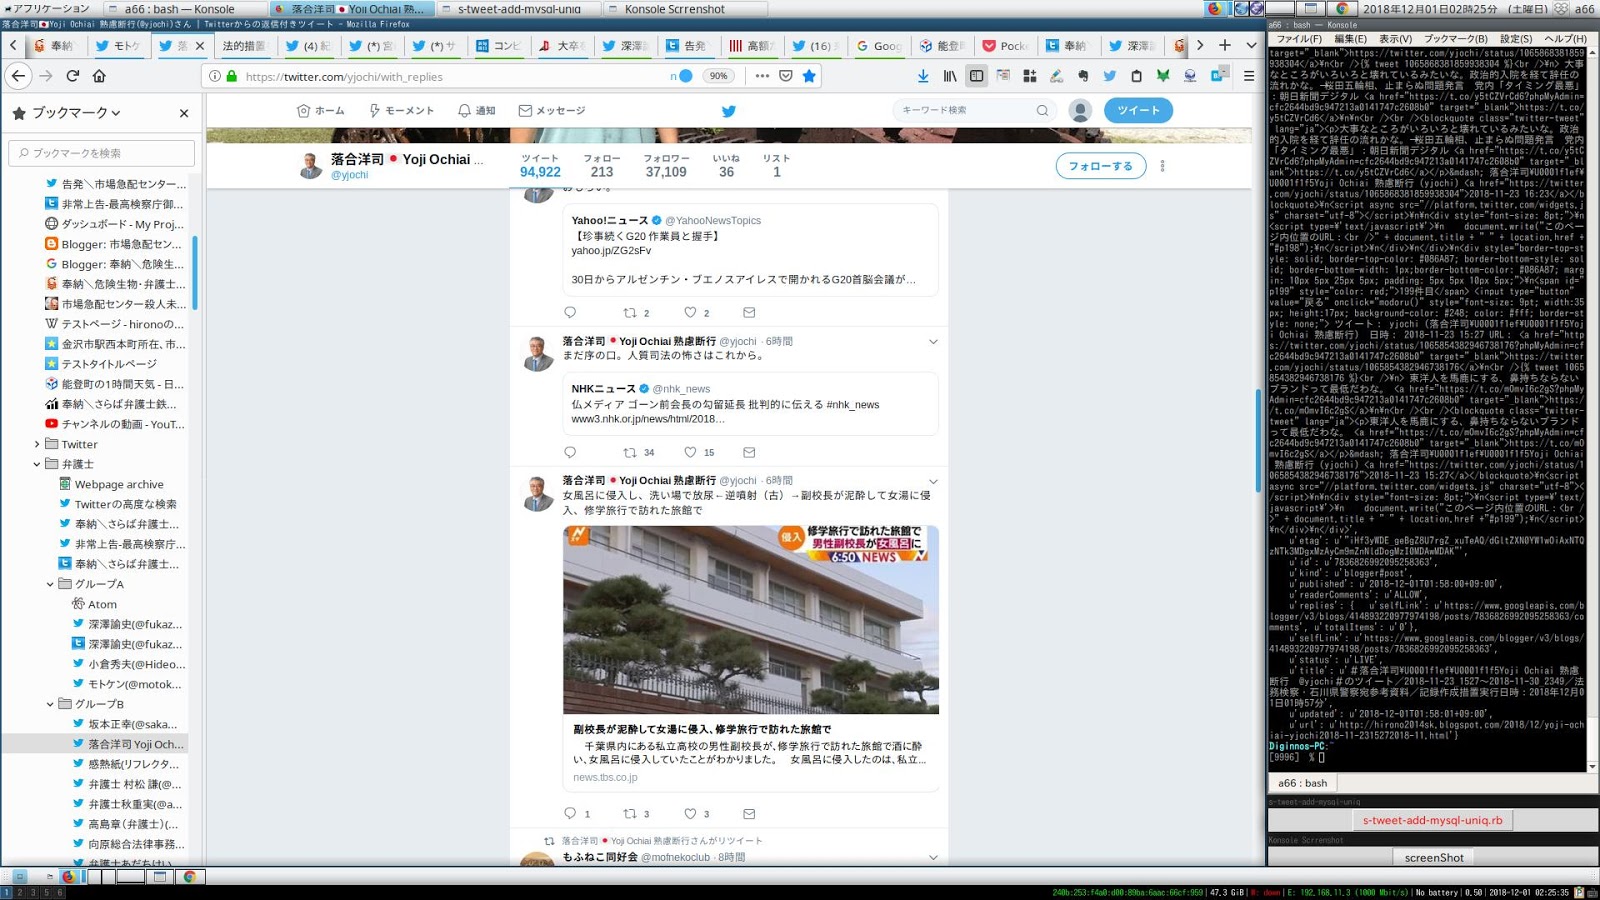Reload the current page

pos(72,76)
